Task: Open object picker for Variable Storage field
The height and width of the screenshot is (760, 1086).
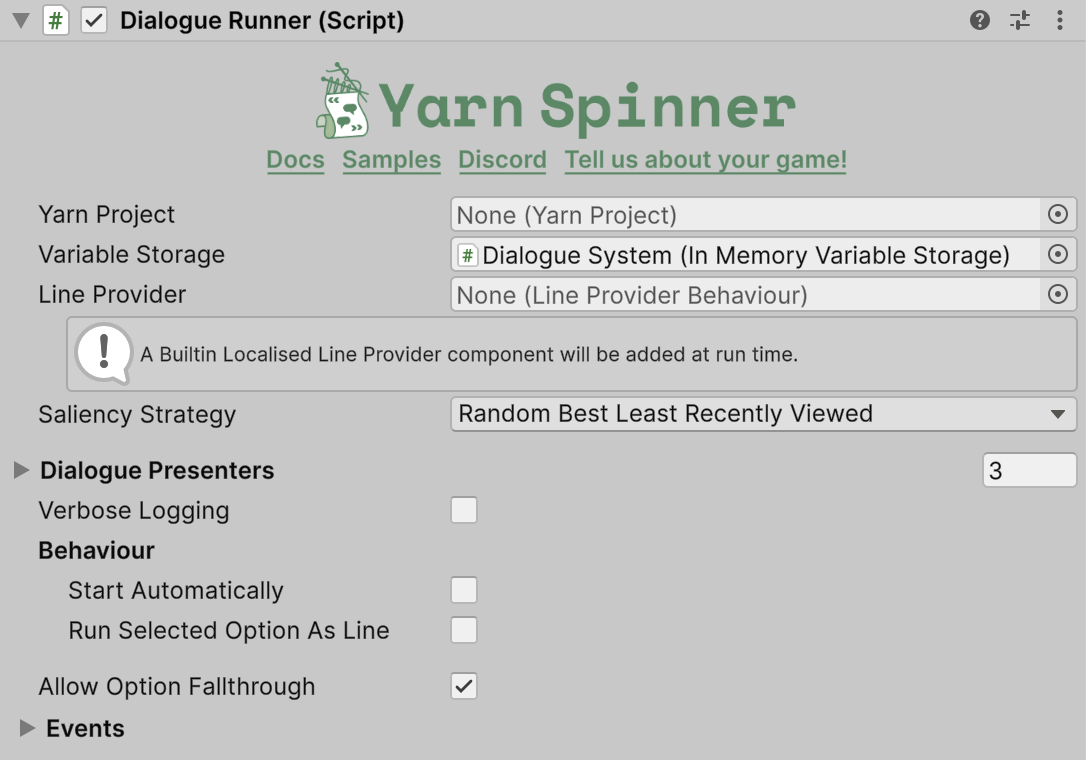Action: pos(1058,254)
